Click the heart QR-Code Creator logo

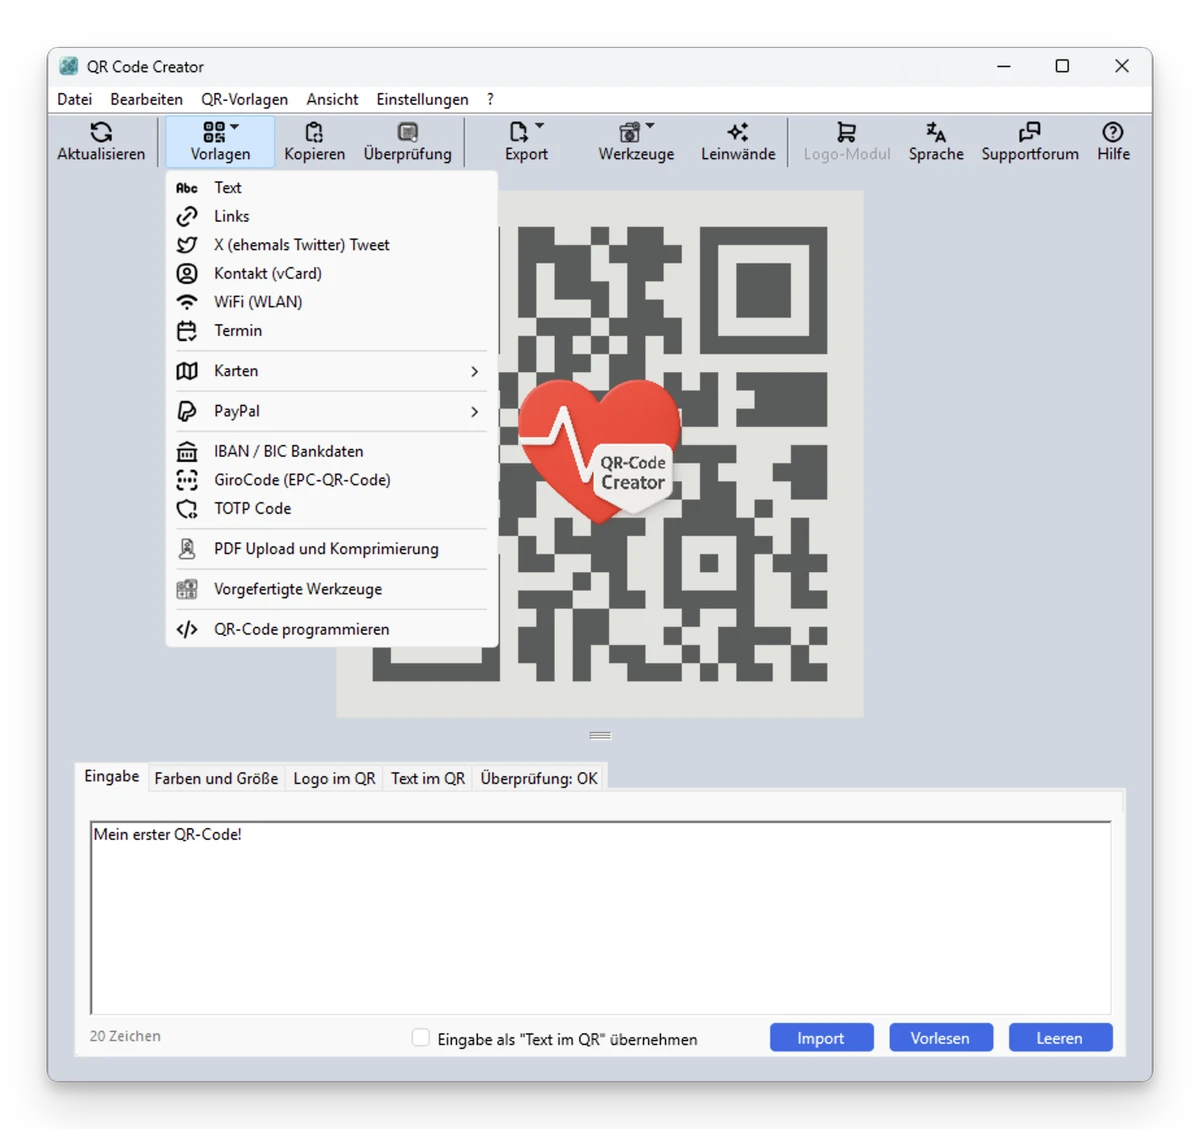[x=600, y=451]
